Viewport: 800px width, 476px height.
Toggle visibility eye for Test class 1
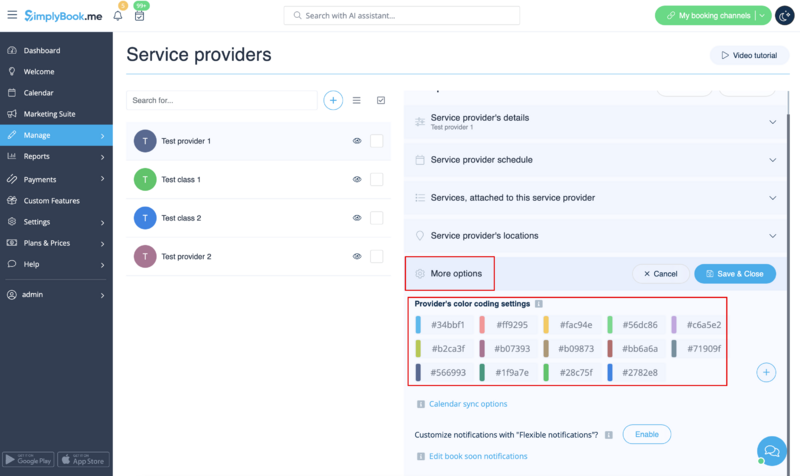pos(357,180)
